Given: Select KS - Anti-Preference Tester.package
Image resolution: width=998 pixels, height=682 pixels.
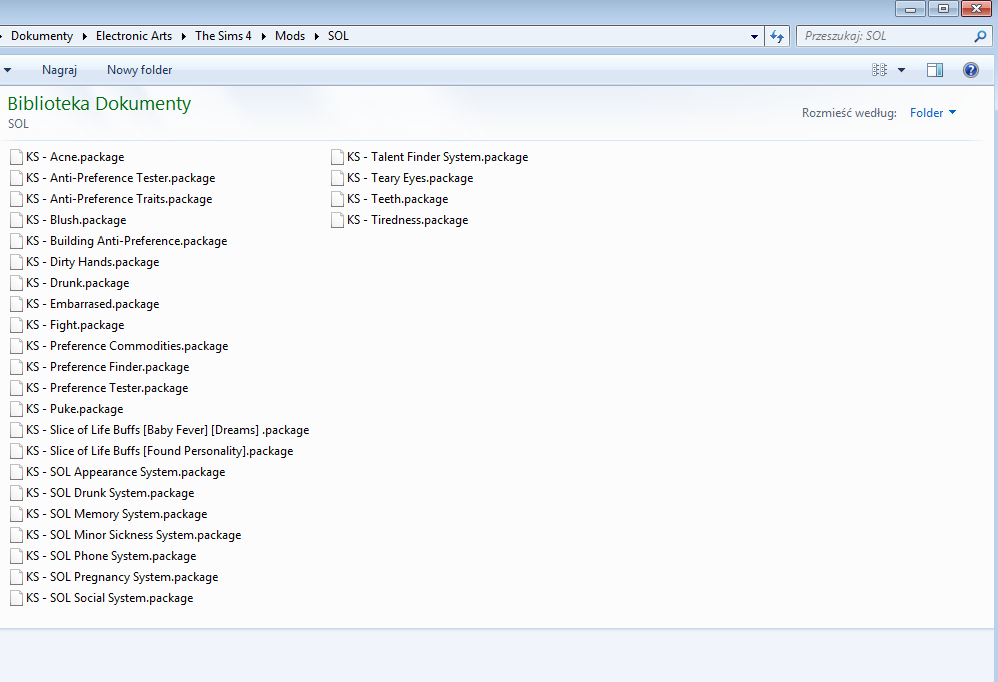Looking at the screenshot, I should click(113, 178).
